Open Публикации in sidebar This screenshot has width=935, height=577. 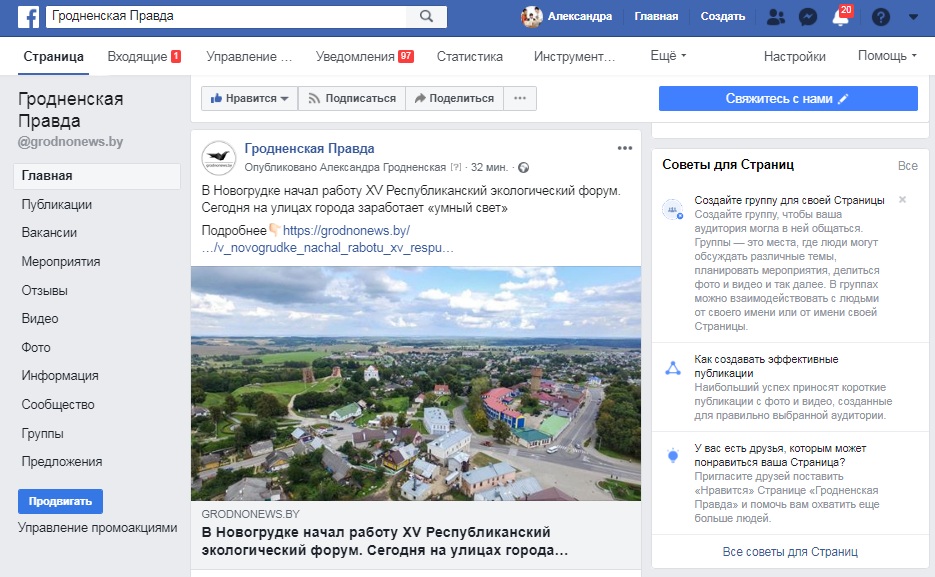(57, 204)
